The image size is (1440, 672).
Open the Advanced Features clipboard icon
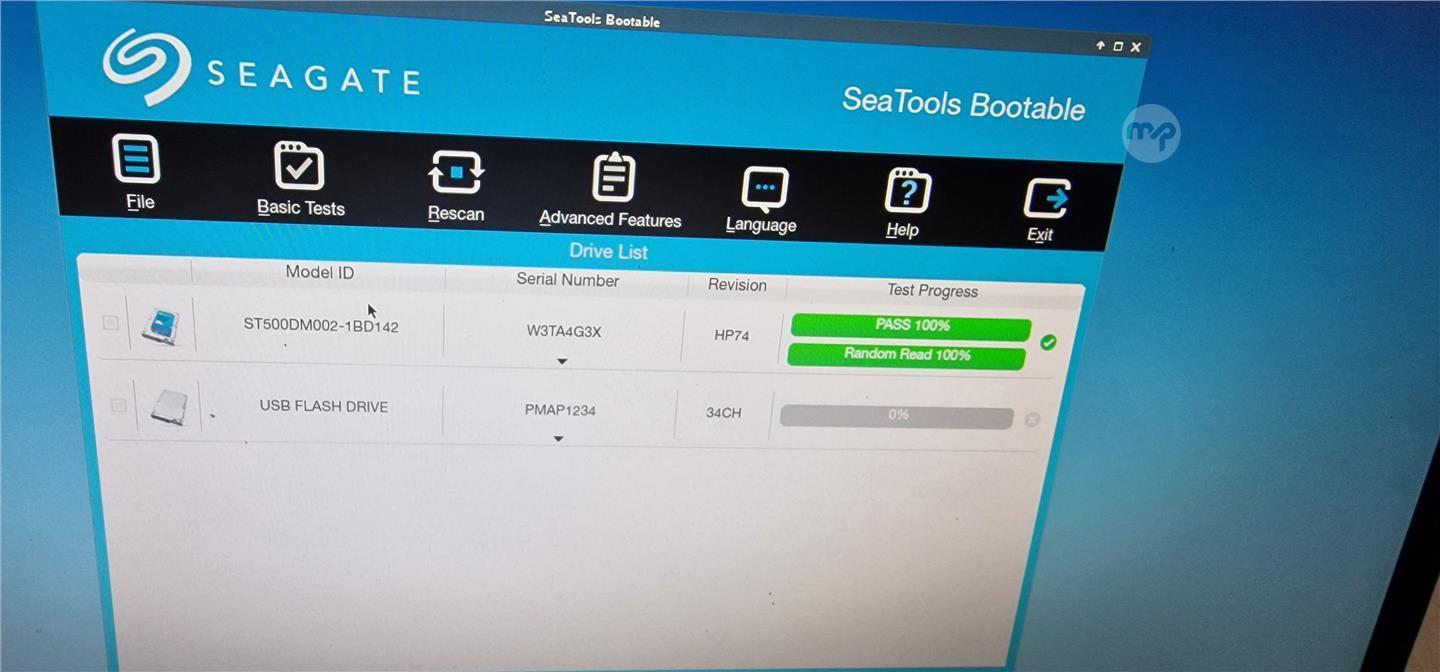613,178
